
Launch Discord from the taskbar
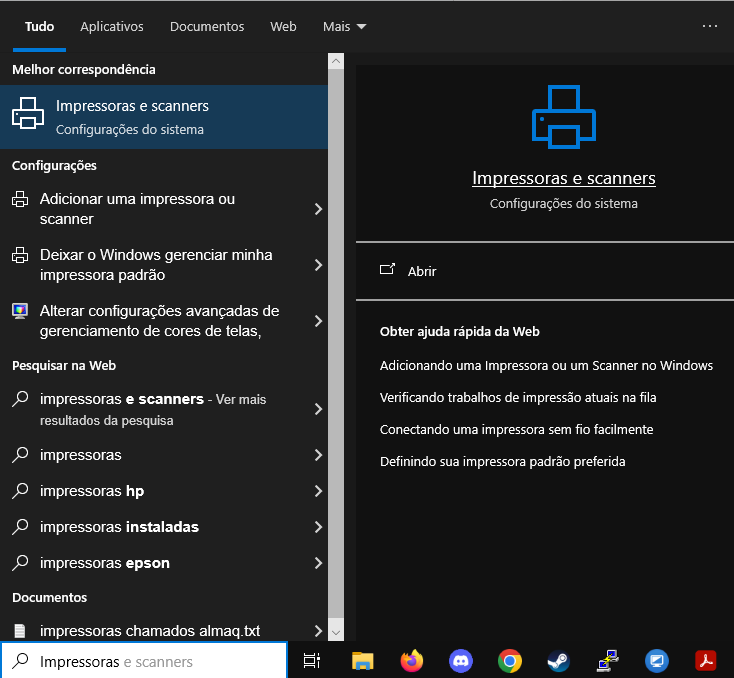tap(461, 660)
